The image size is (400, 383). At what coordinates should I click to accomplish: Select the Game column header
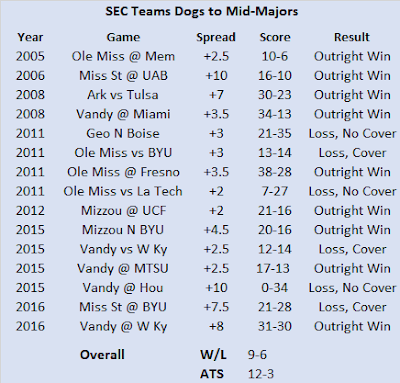(x=123, y=37)
